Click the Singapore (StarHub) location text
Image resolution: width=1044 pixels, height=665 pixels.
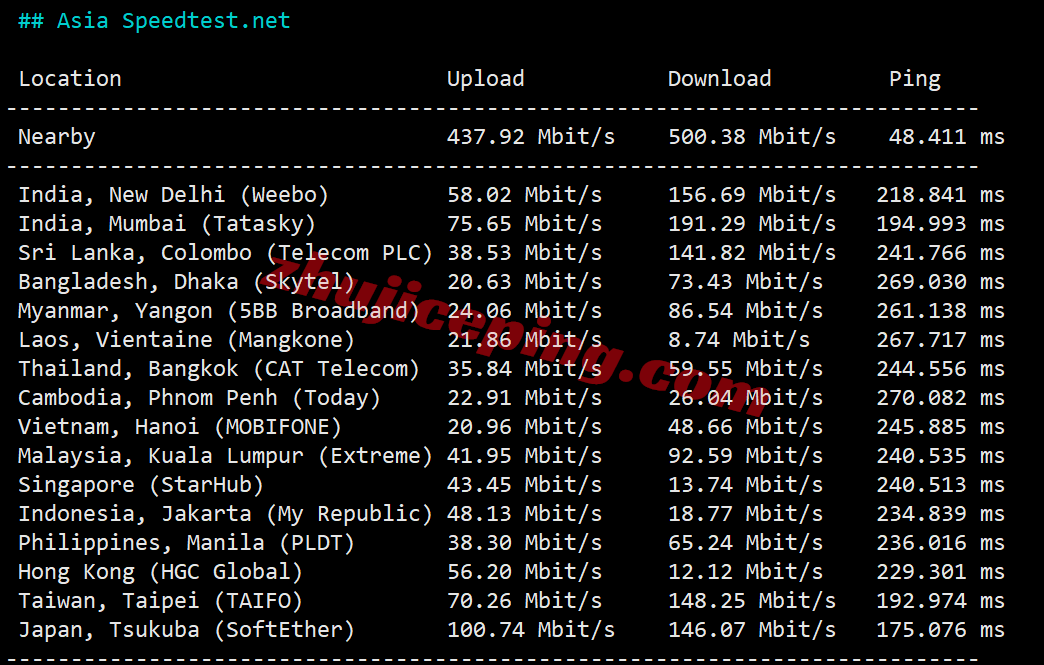[141, 485]
